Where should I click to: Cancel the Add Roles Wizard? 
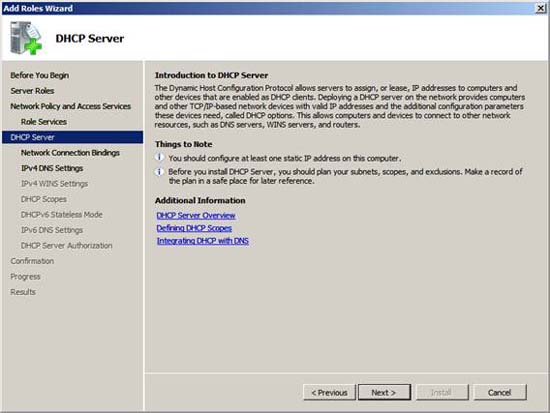pyautogui.click(x=499, y=392)
